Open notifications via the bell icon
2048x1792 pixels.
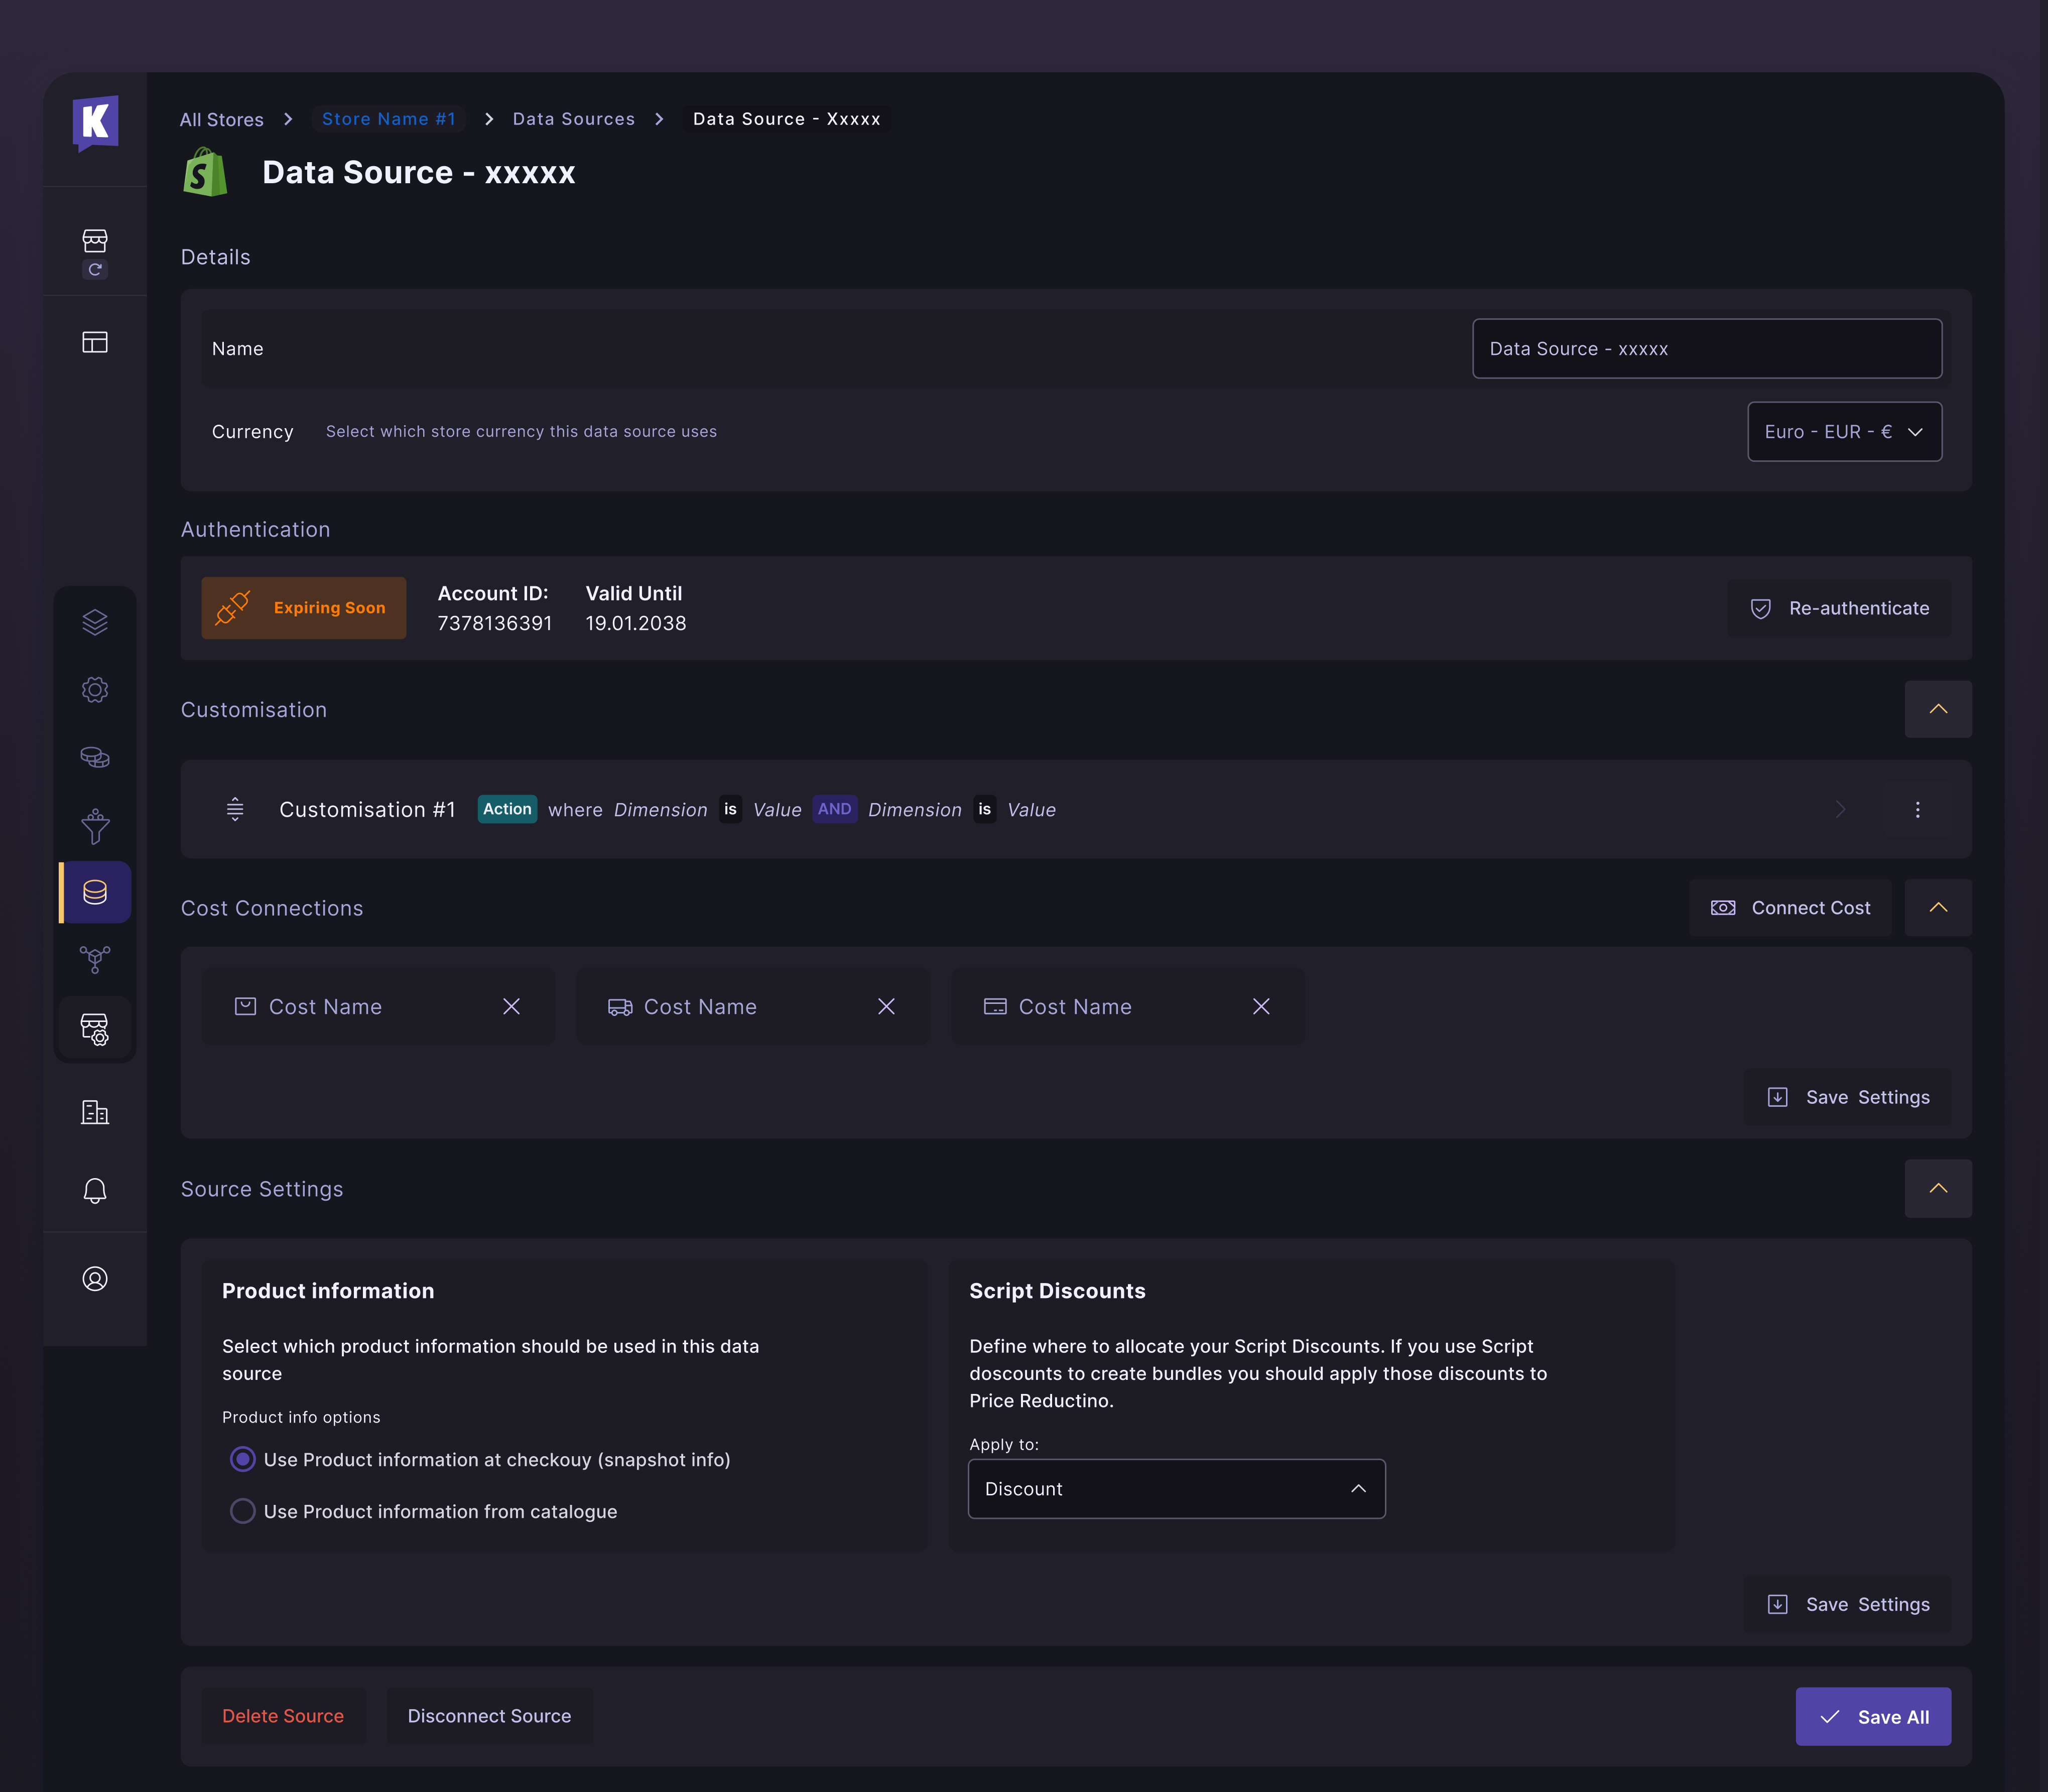click(95, 1189)
